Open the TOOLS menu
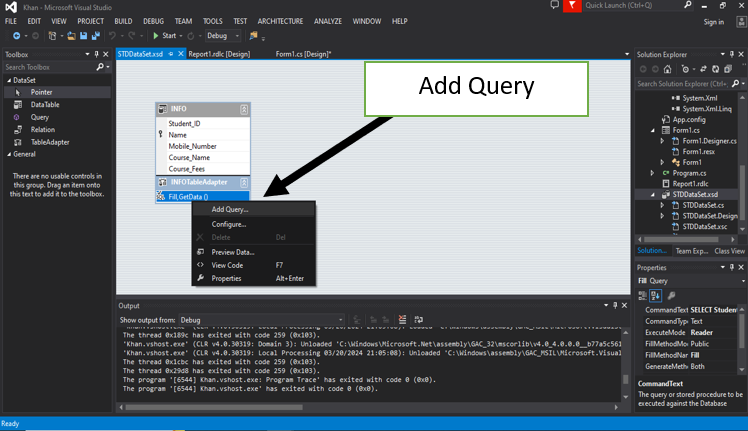Screen dimensions: 748x431 (213, 21)
